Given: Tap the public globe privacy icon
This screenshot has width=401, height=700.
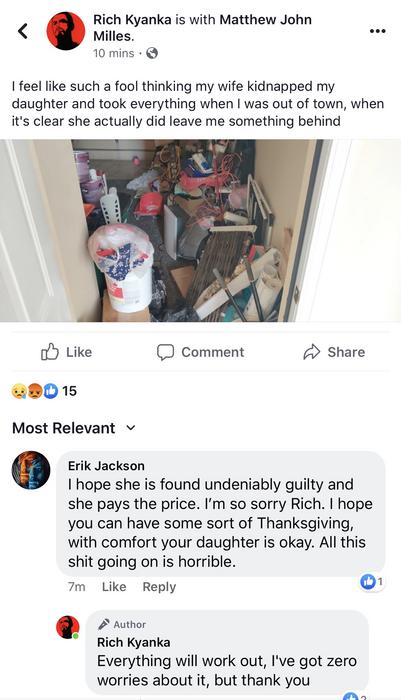Looking at the screenshot, I should [x=152, y=54].
